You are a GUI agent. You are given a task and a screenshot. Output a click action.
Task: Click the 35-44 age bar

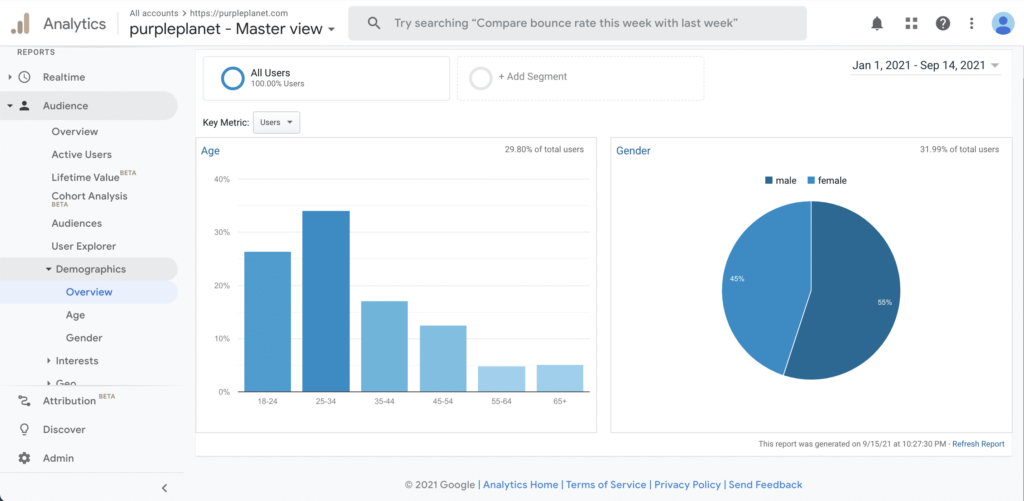click(x=384, y=346)
